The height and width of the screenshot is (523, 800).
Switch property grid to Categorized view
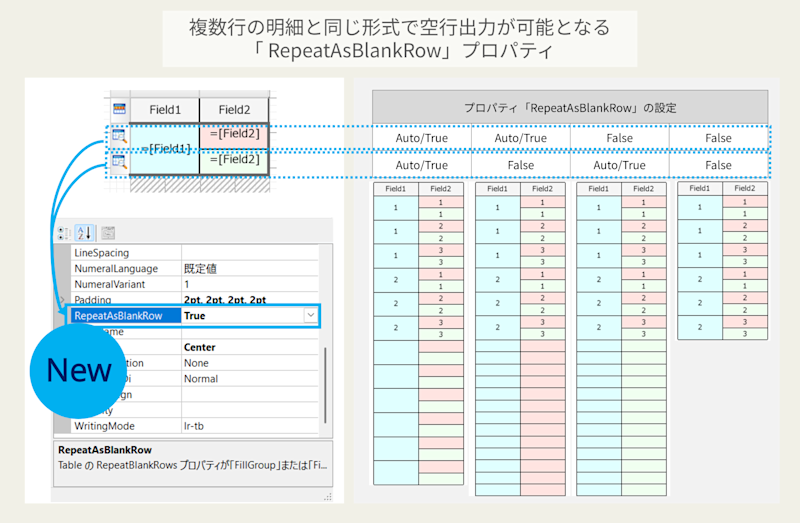point(64,233)
